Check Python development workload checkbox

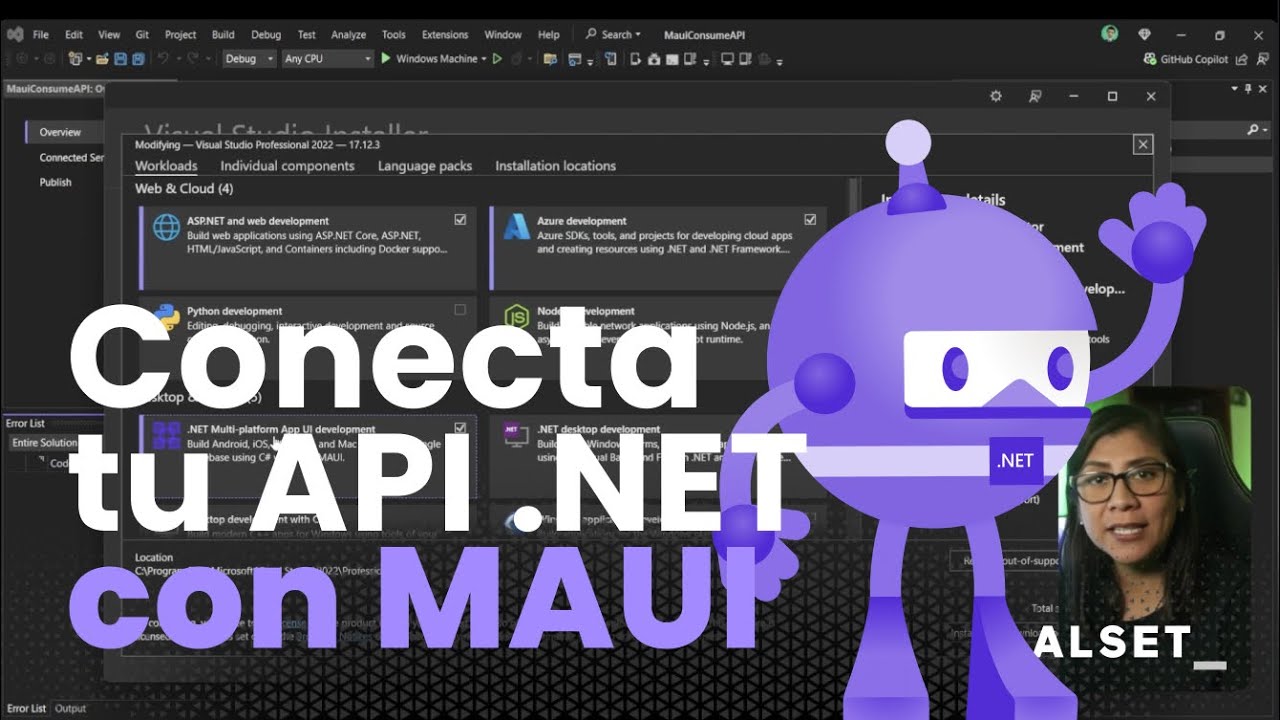point(460,310)
